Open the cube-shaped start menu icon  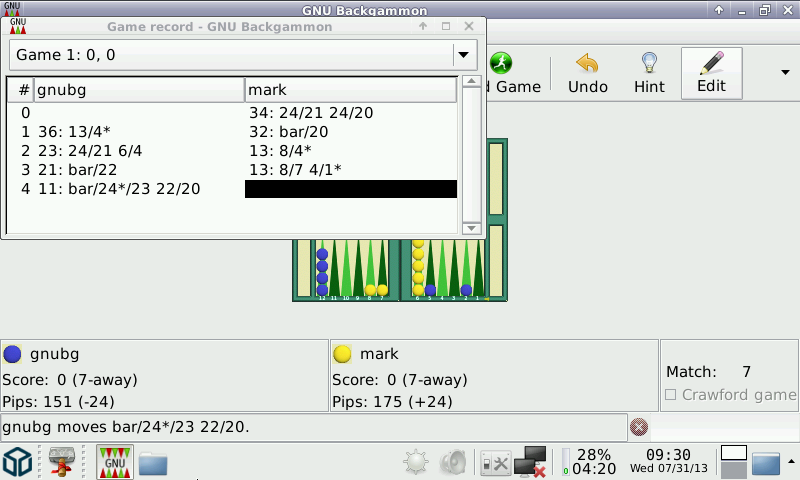coord(18,462)
